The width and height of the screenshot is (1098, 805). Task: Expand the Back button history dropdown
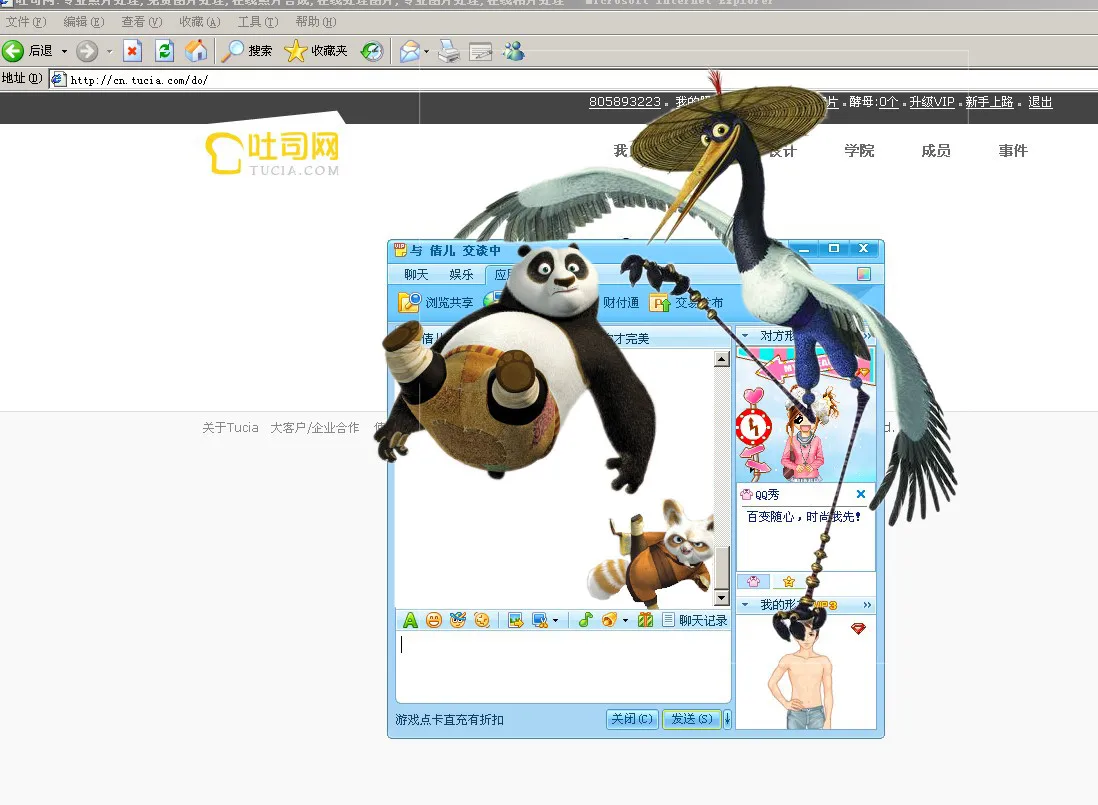coord(65,51)
